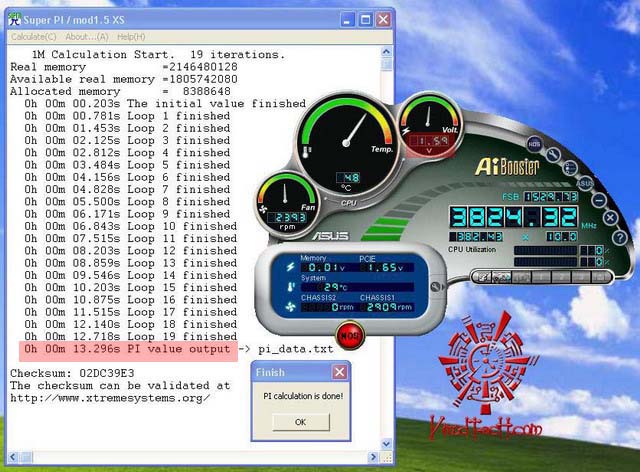Open AI Booster wrench settings icon
The height and width of the screenshot is (472, 640).
point(553,155)
